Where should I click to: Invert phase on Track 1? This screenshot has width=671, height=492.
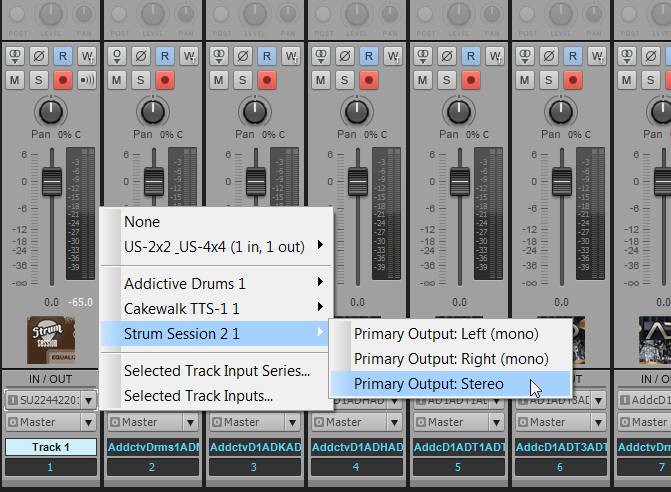point(39,56)
